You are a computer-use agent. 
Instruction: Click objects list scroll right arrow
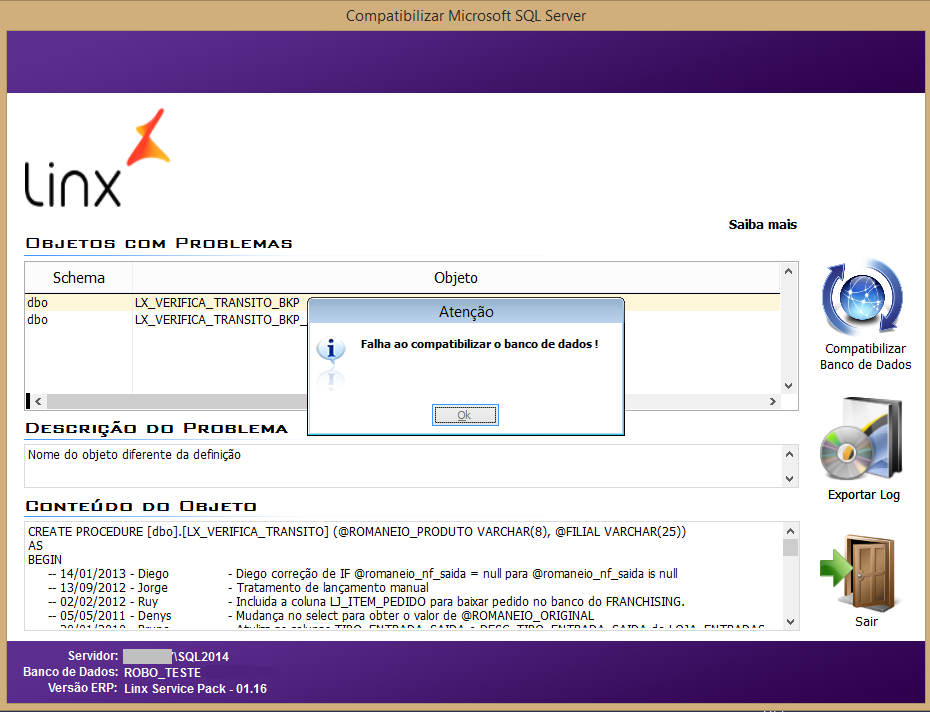coord(772,402)
